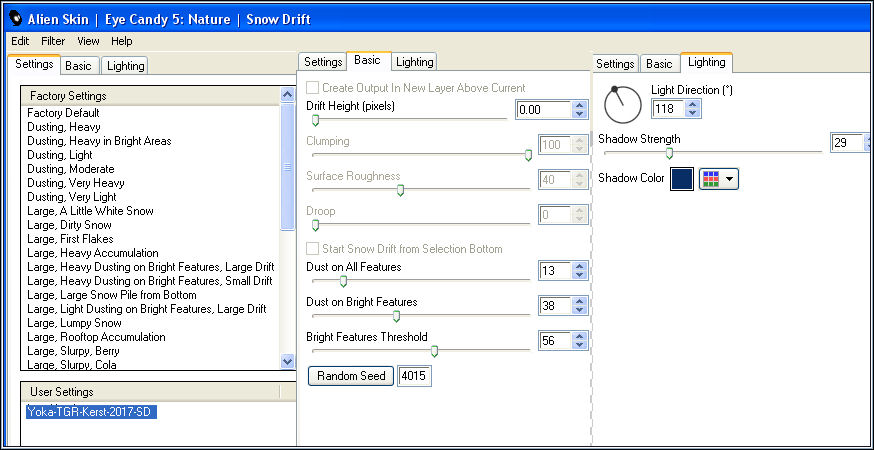874x450 pixels.
Task: Select the Factory Default preset
Action: click(x=64, y=113)
